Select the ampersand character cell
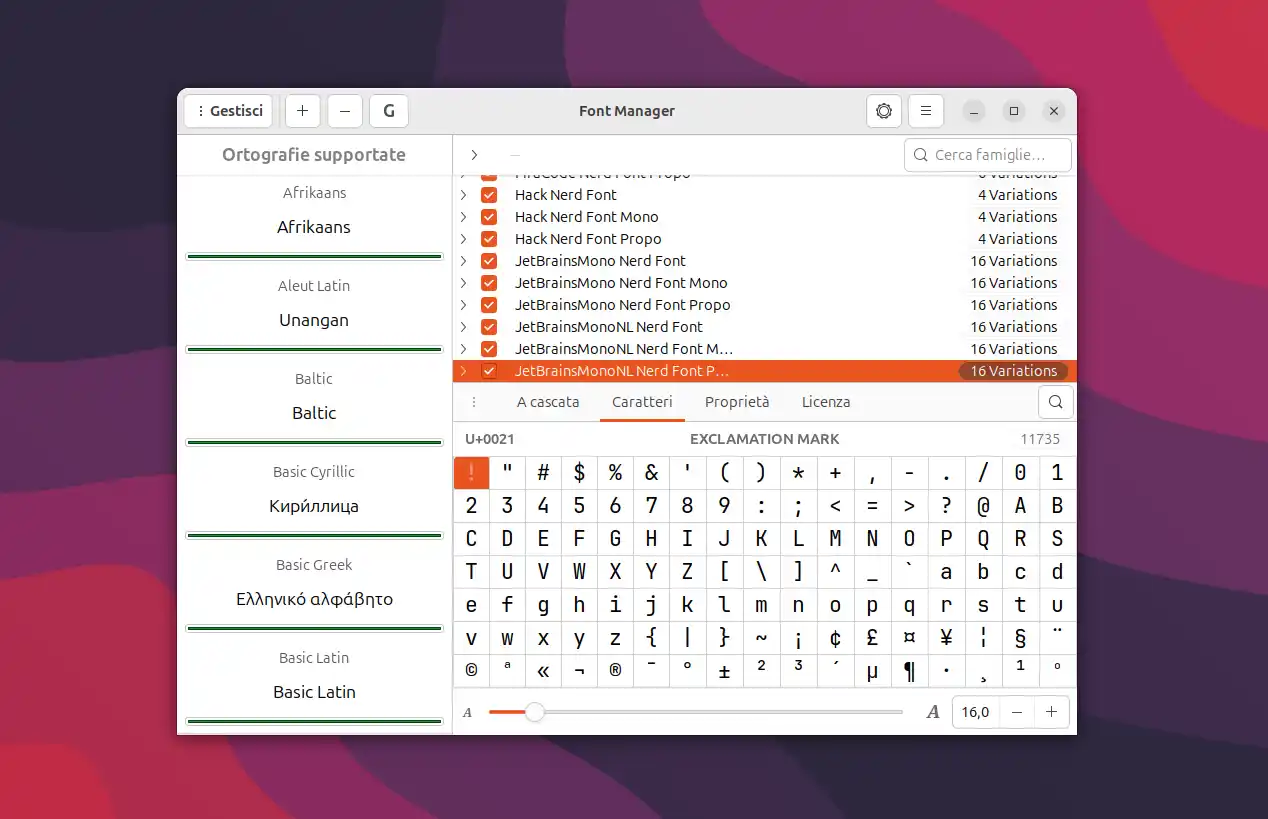This screenshot has height=819, width=1268. tap(651, 473)
